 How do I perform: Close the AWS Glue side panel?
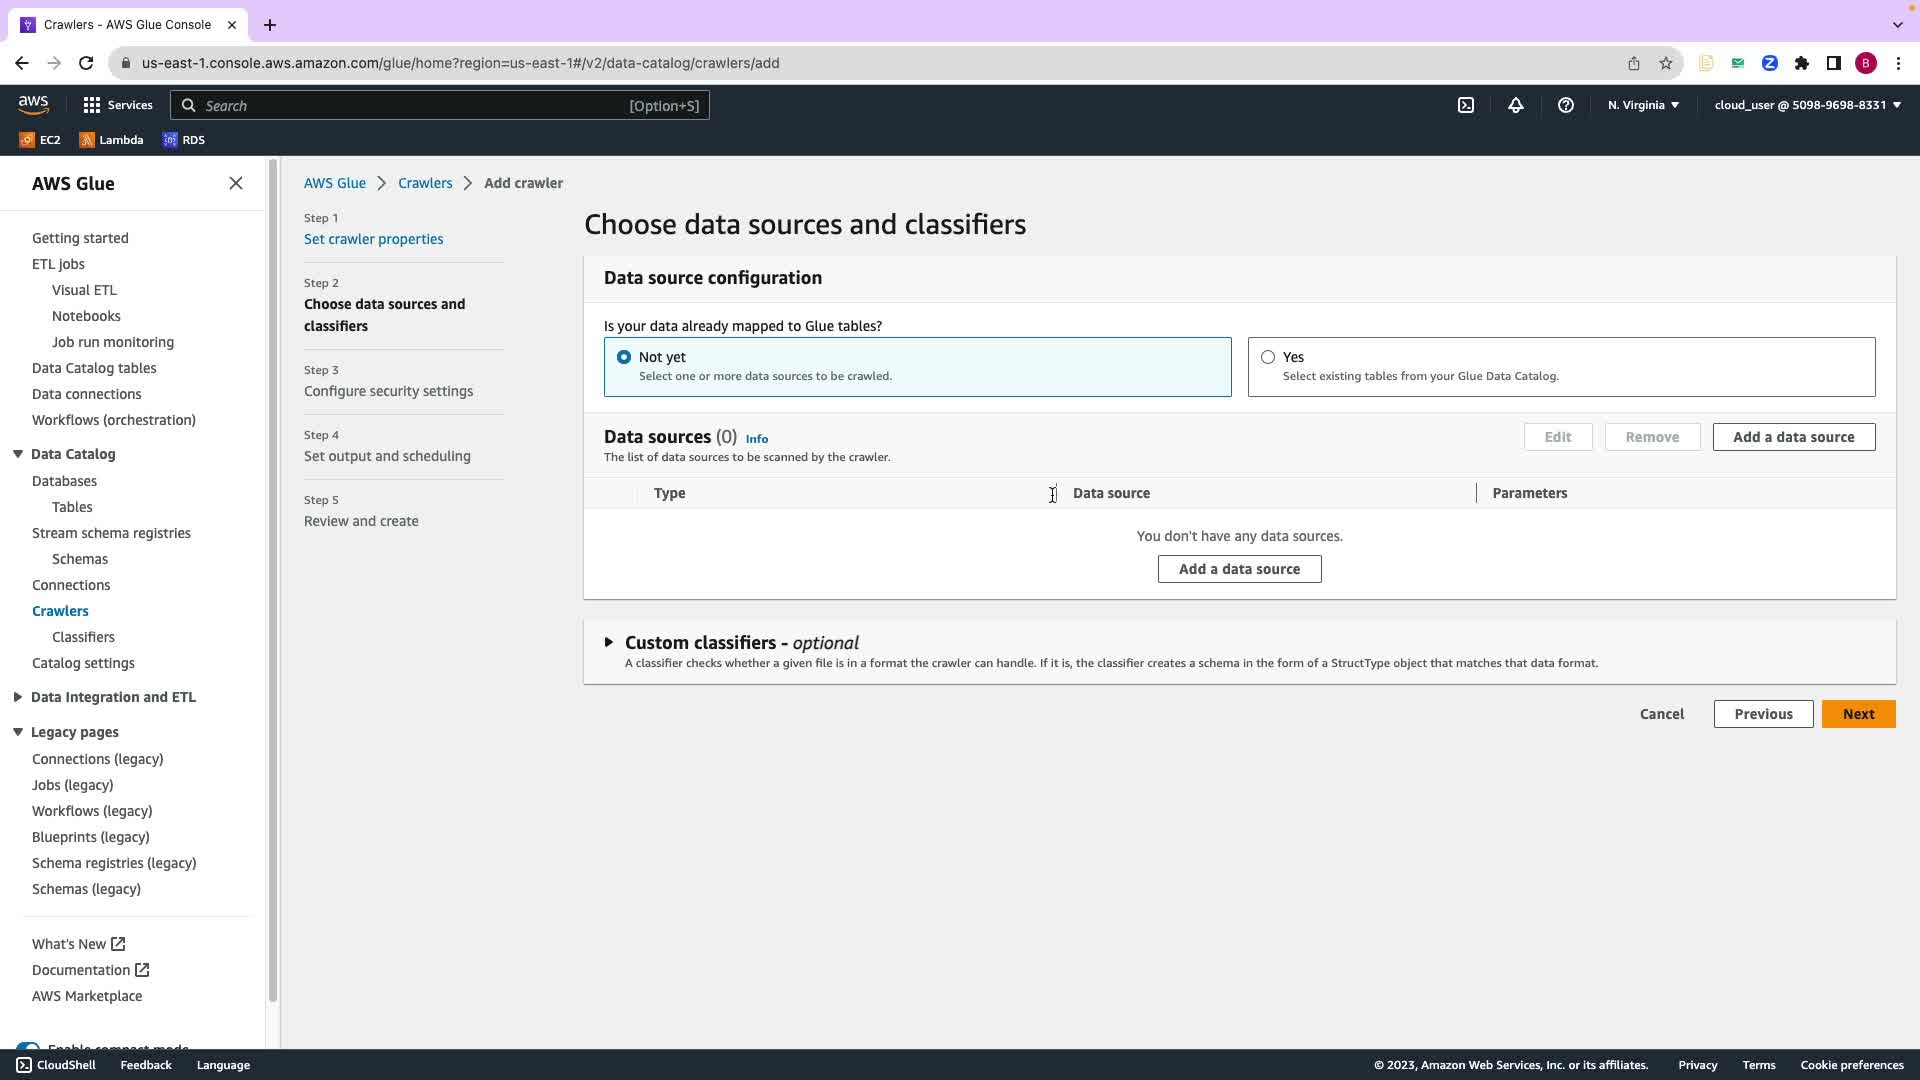(x=236, y=183)
